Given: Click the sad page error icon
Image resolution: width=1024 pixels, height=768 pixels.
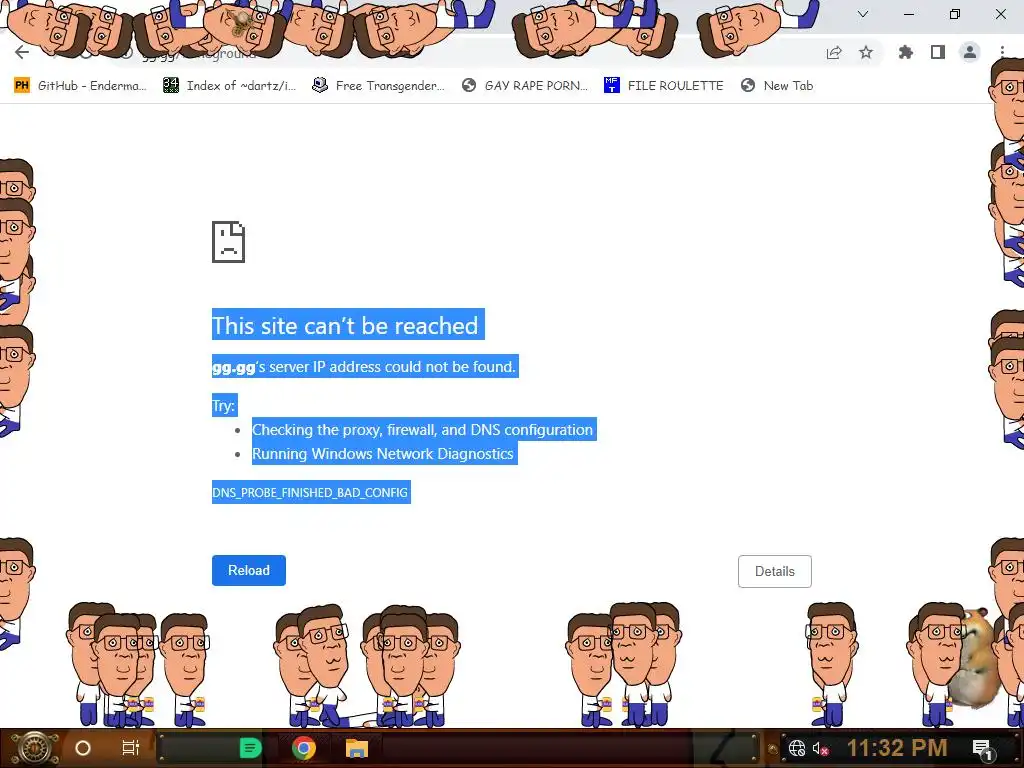Looking at the screenshot, I should coord(229,242).
